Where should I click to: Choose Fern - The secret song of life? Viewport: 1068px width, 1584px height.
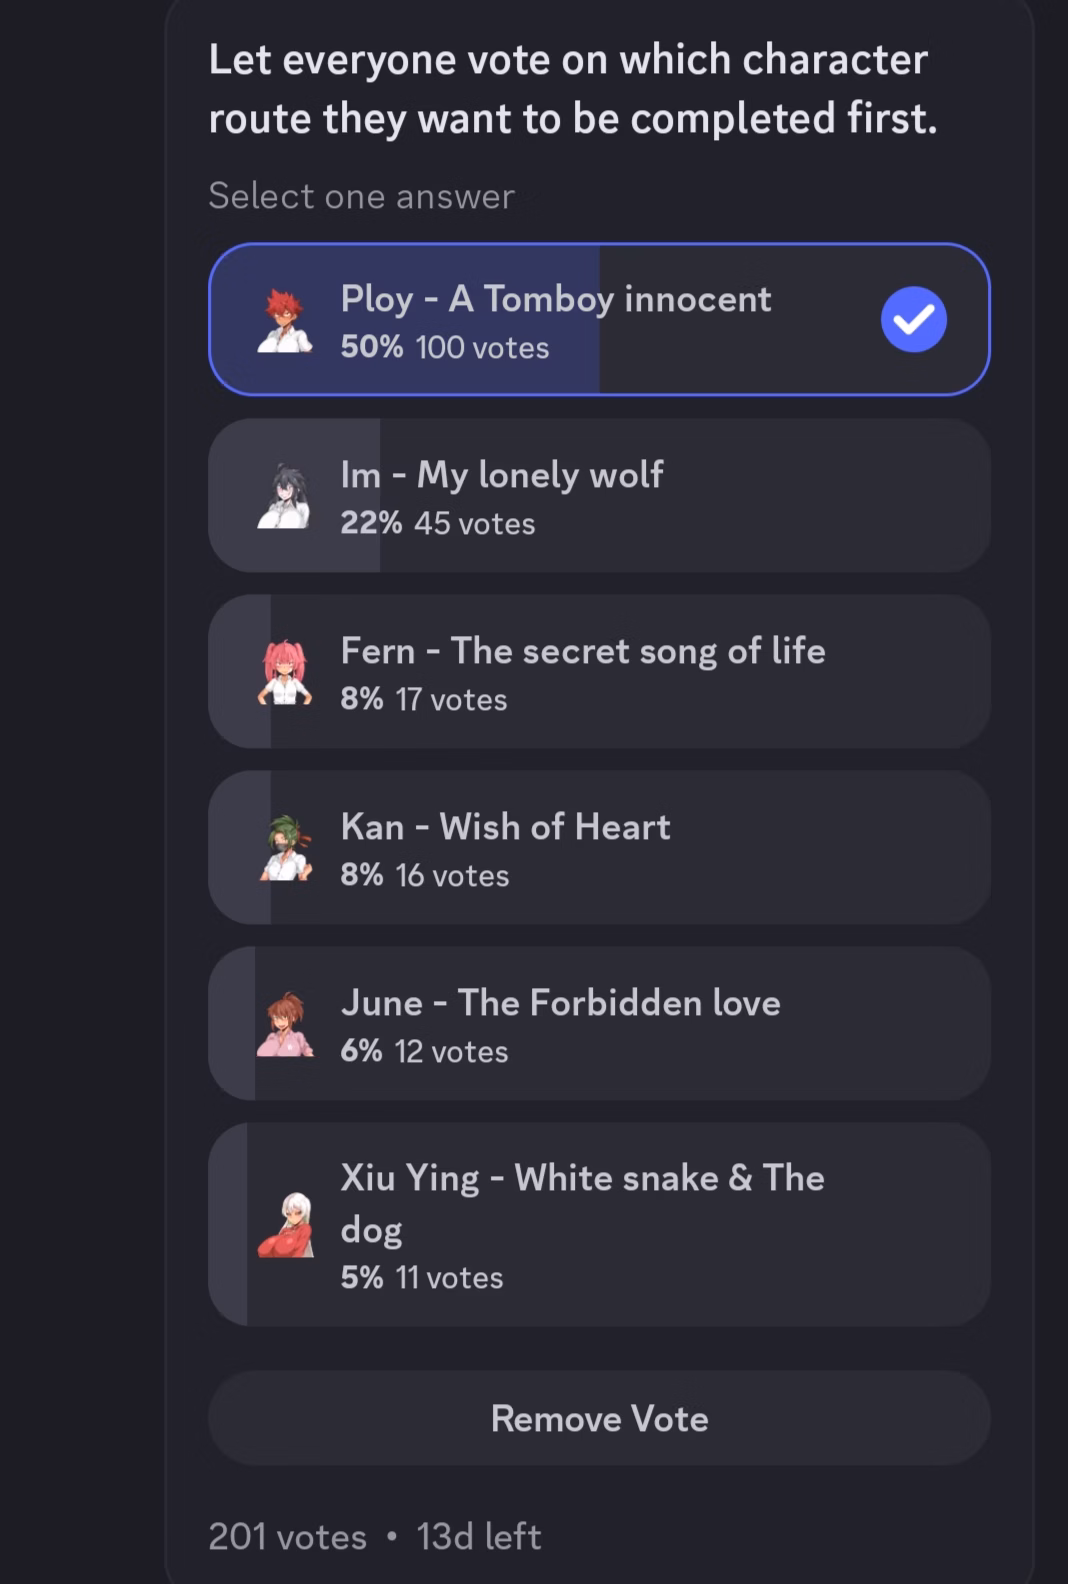pos(599,672)
